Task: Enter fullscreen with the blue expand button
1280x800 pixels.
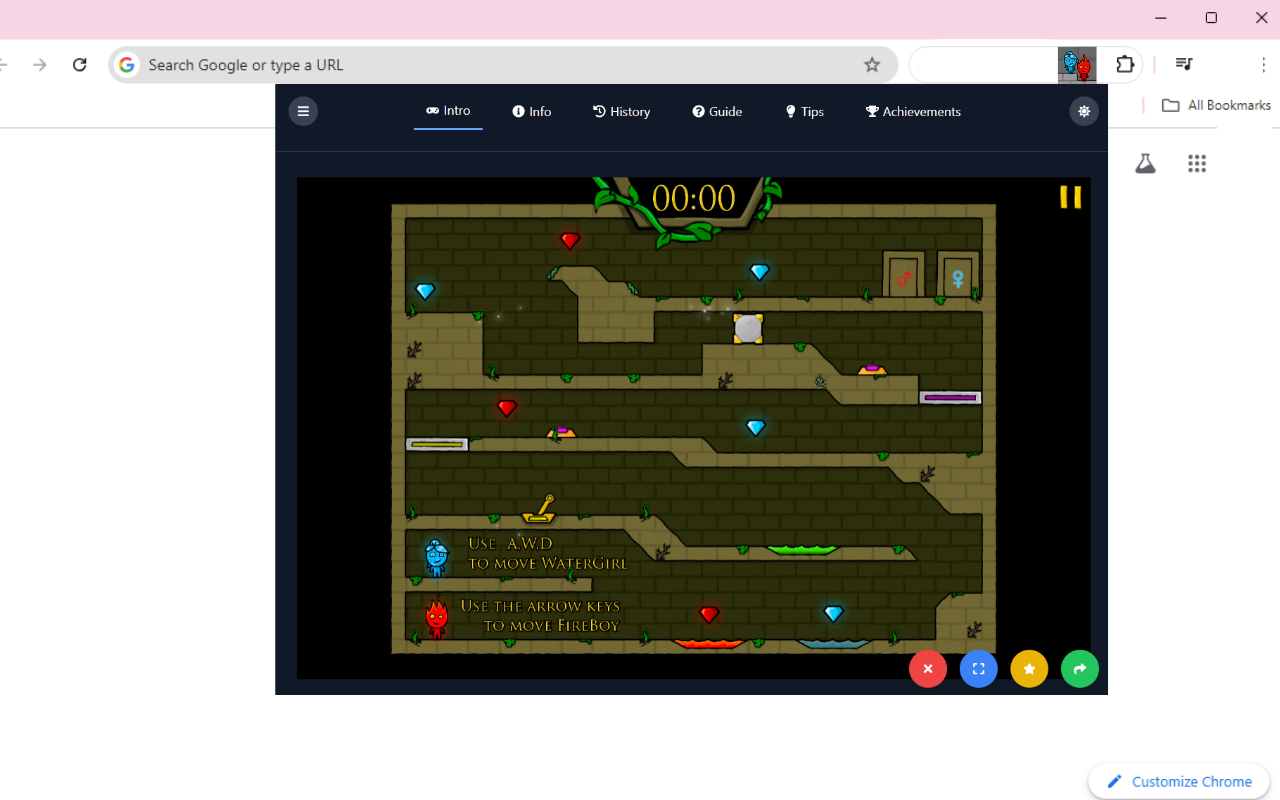Action: 978,669
